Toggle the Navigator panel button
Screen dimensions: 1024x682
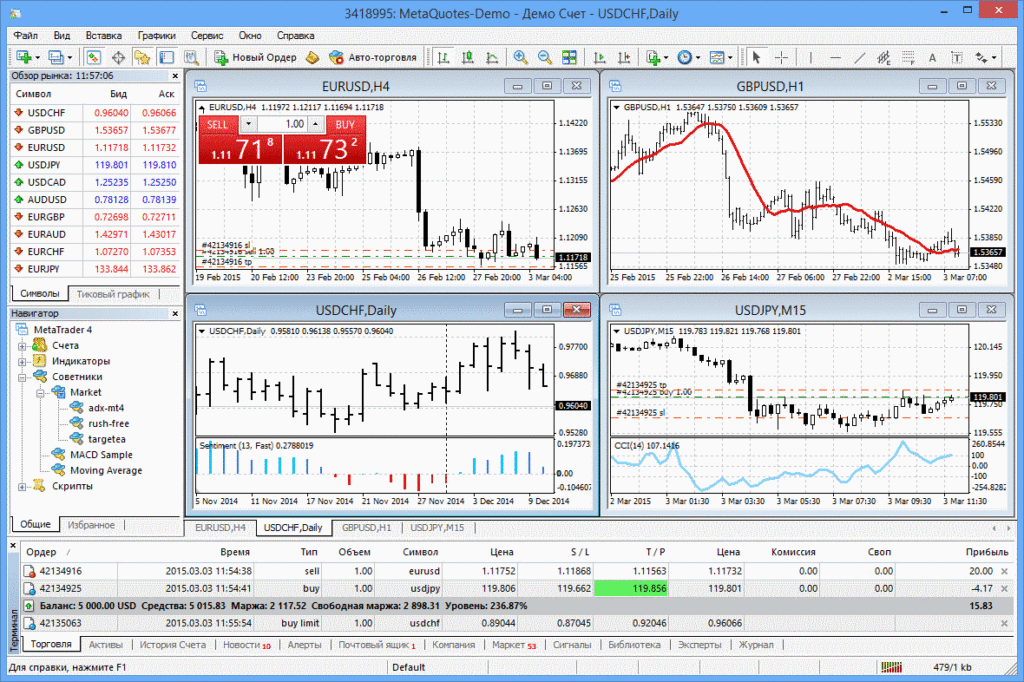(142, 57)
